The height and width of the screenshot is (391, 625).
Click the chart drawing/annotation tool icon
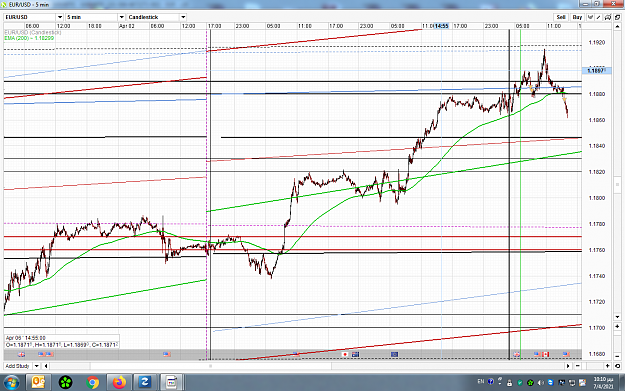(x=608, y=17)
